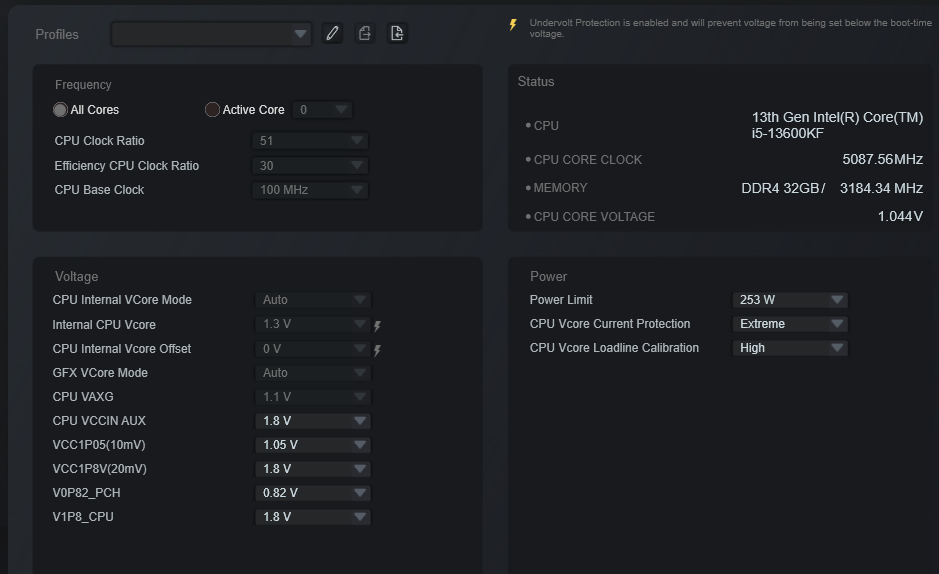Open the V0P82_PCH voltage dropdown
The height and width of the screenshot is (574, 939).
tap(313, 493)
